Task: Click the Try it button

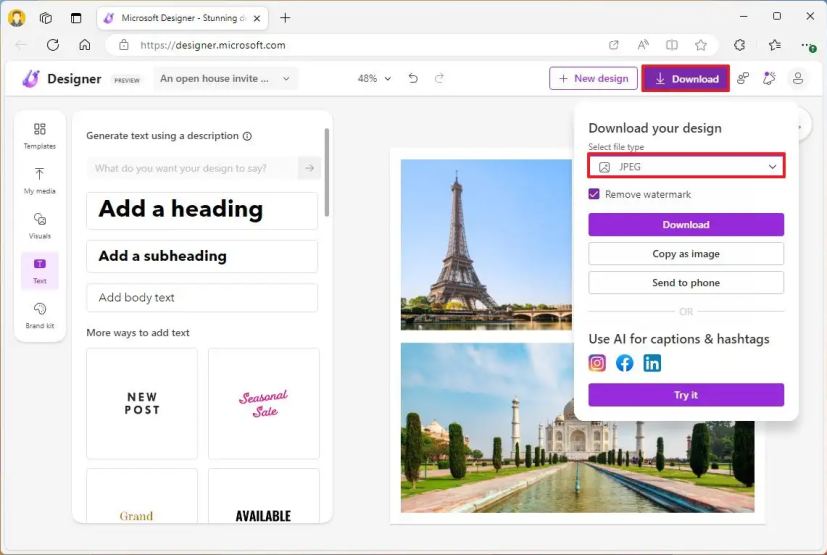Action: (686, 395)
